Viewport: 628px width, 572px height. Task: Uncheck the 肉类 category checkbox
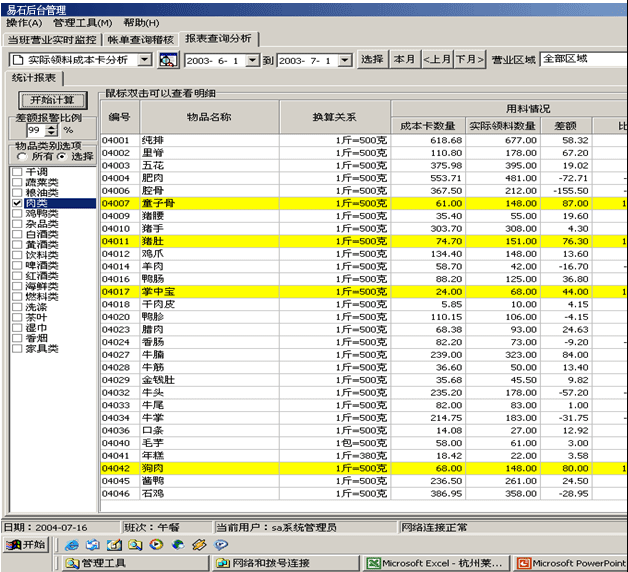tap(17, 203)
